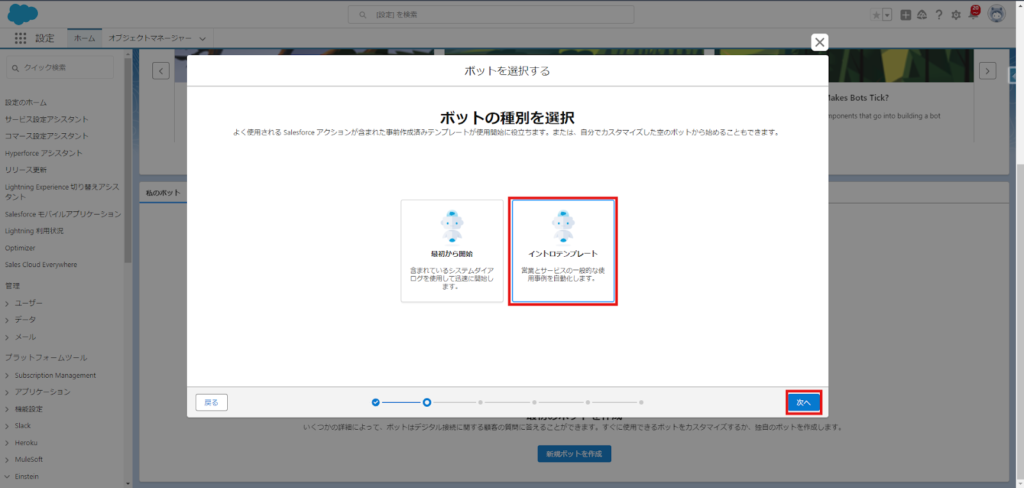Select the 私のボット tab

pos(163,193)
